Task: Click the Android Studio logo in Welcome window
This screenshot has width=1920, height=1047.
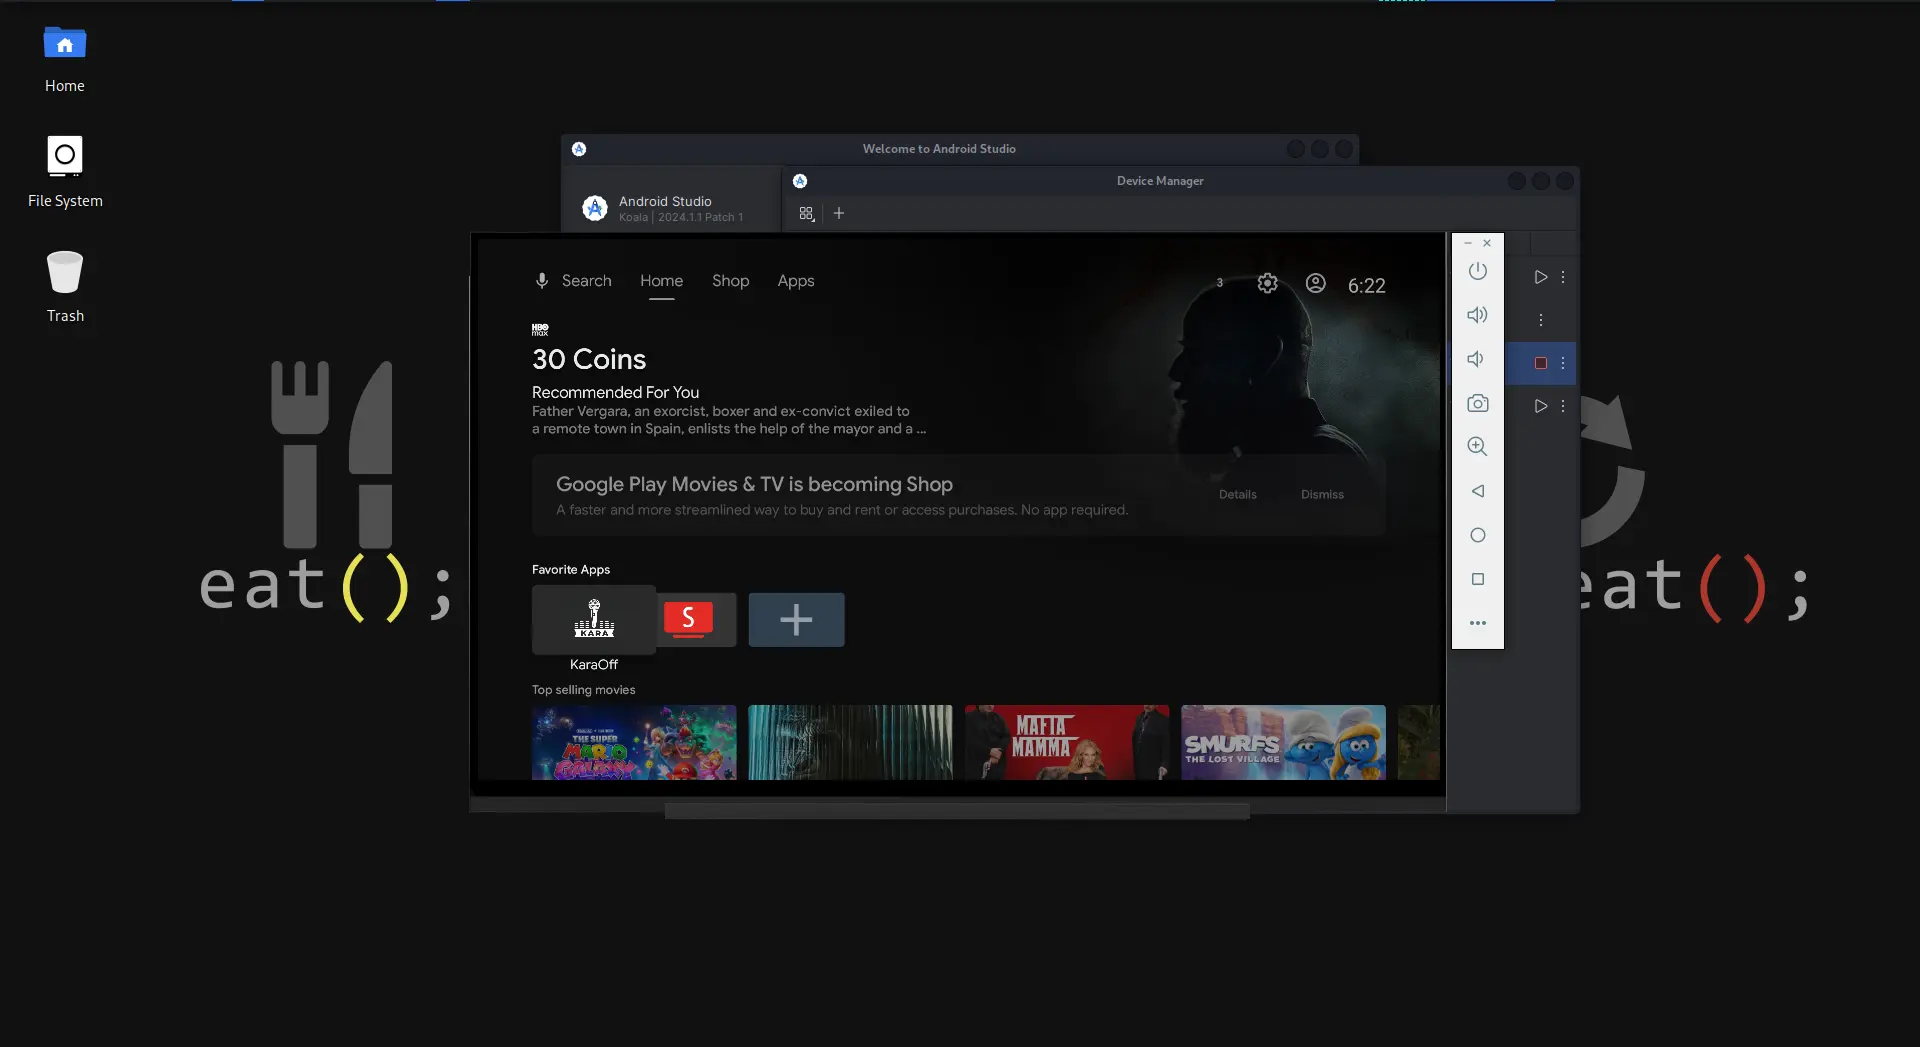Action: (595, 208)
